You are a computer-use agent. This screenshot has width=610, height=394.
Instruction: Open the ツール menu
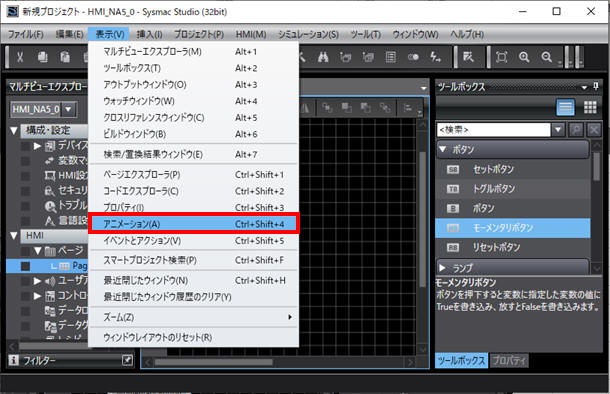[x=366, y=35]
